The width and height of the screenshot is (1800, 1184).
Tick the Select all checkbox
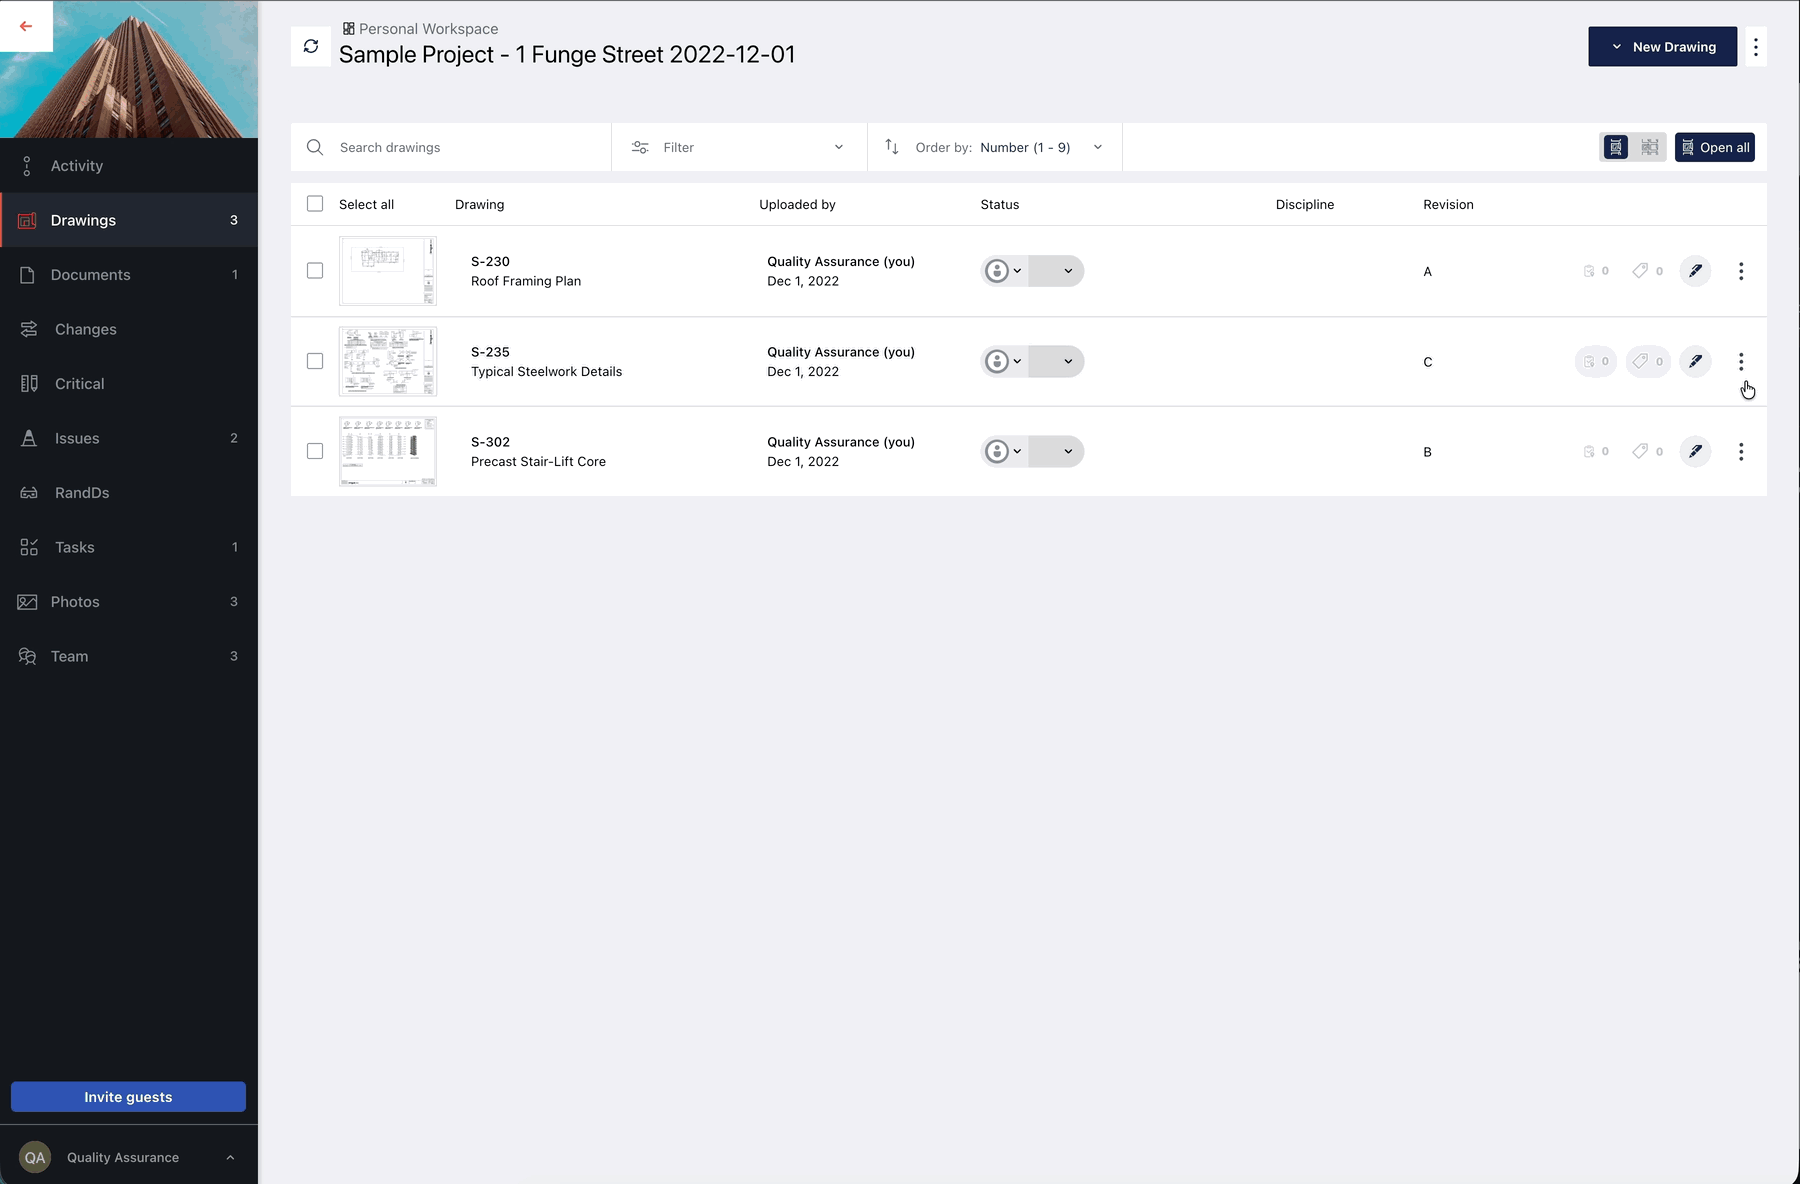[315, 204]
